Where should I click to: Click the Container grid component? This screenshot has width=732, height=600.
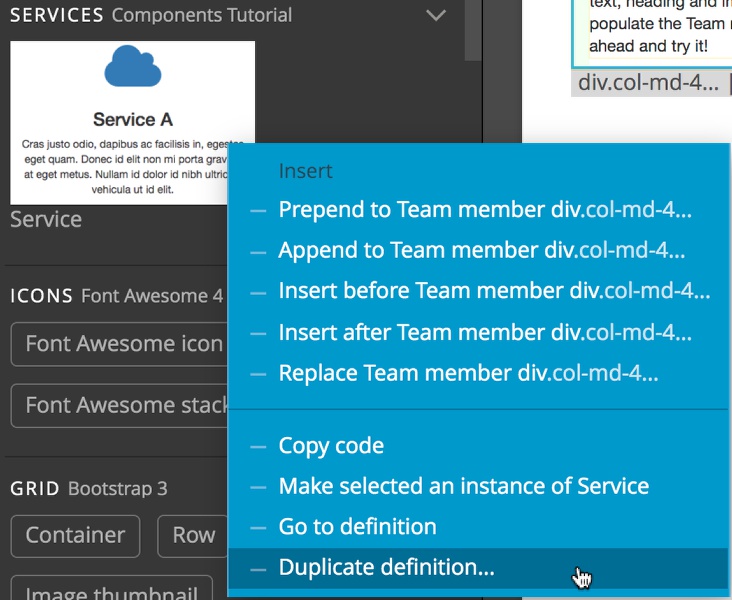click(75, 536)
